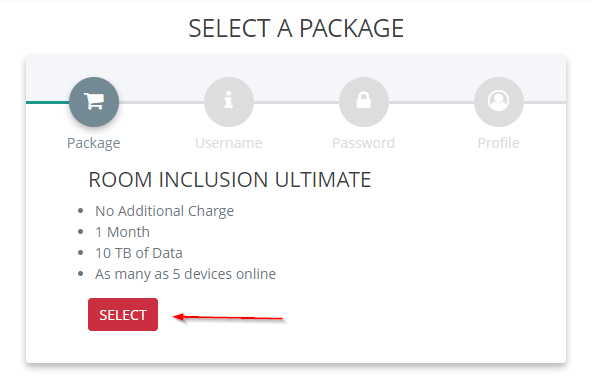
Task: Click the 10 TB of Data bullet
Action: click(139, 253)
